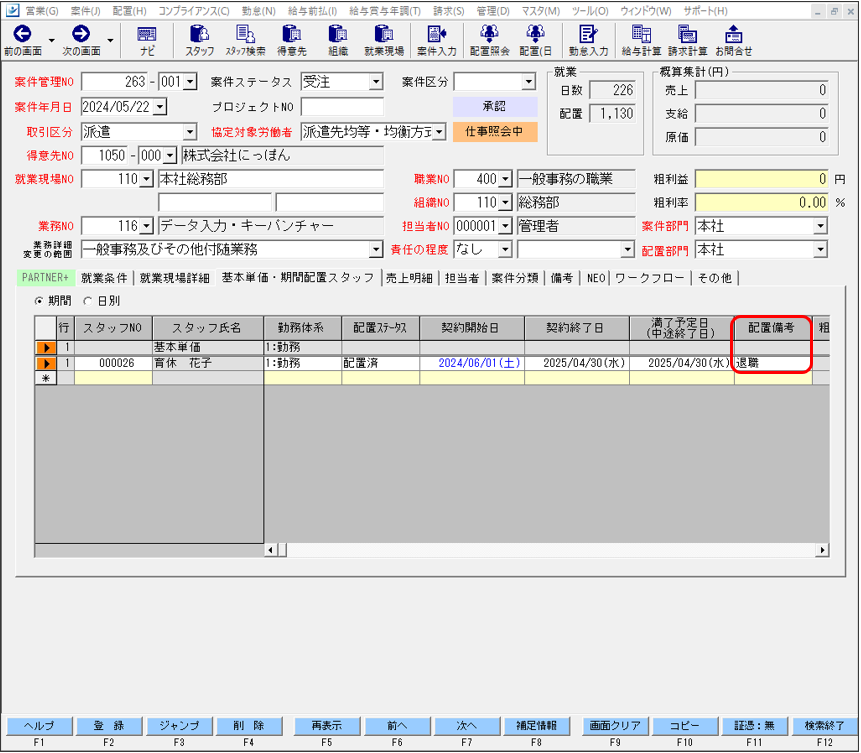Open the 組織 organization icon
The width and height of the screenshot is (861, 753).
pyautogui.click(x=338, y=35)
